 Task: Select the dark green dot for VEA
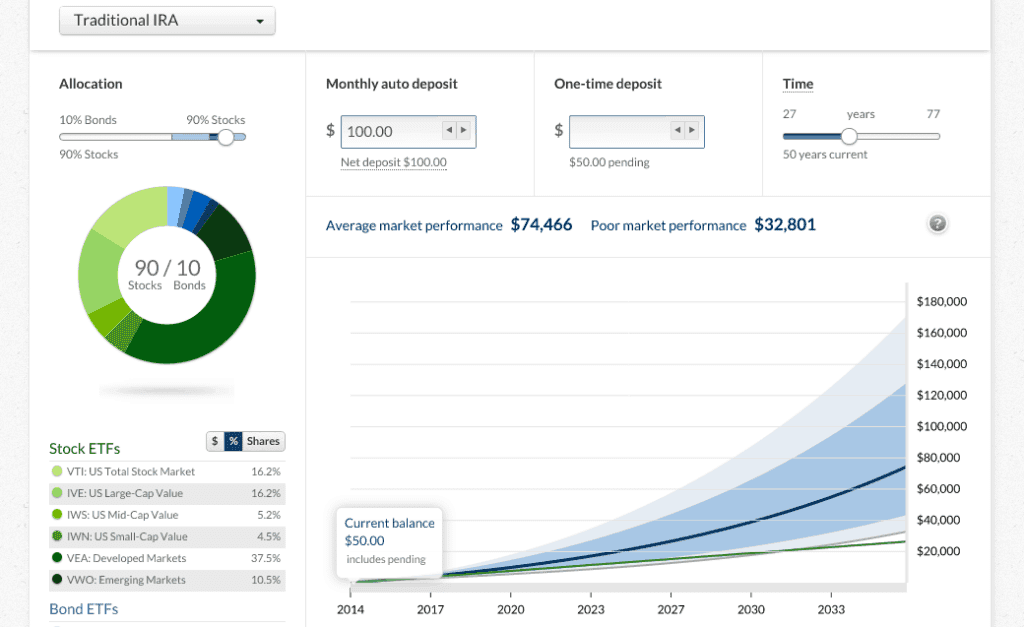click(58, 558)
